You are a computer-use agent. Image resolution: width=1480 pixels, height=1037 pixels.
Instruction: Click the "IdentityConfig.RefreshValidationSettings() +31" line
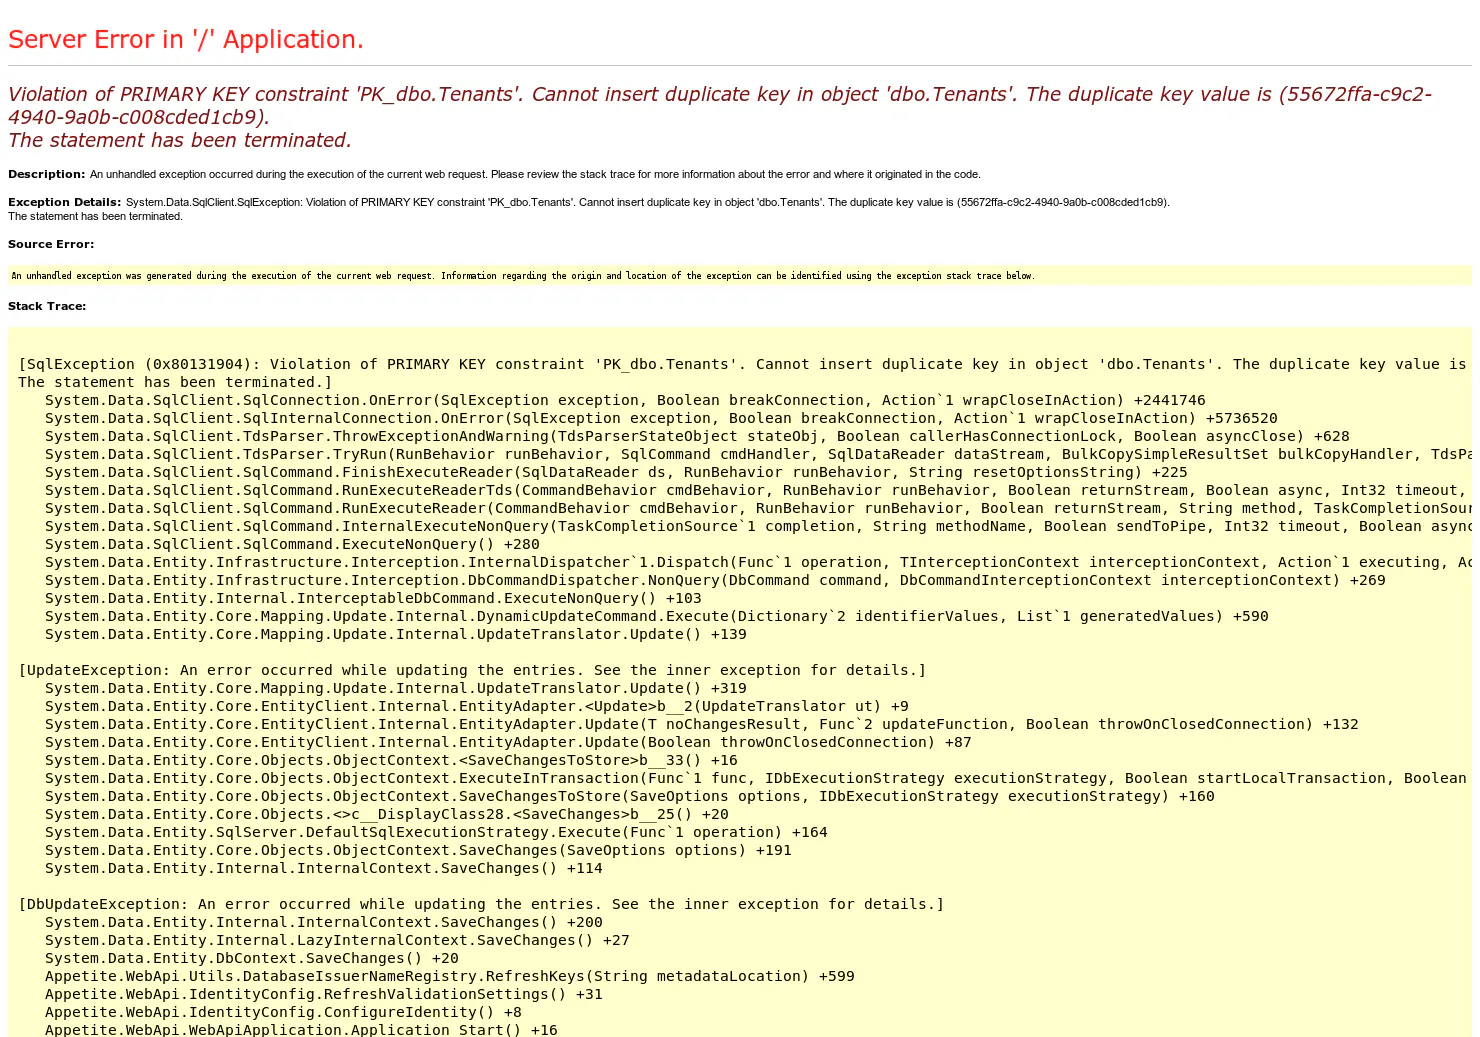pyautogui.click(x=324, y=994)
